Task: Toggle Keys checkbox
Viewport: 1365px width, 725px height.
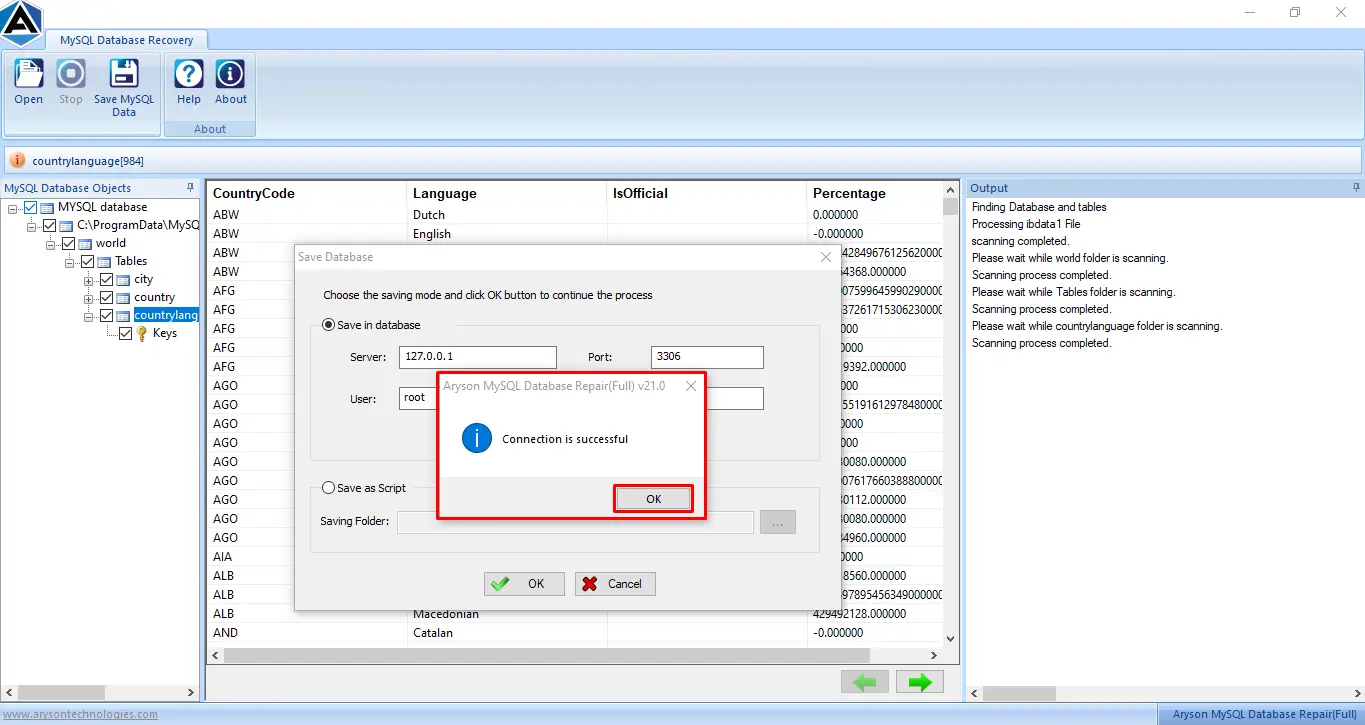Action: [125, 334]
